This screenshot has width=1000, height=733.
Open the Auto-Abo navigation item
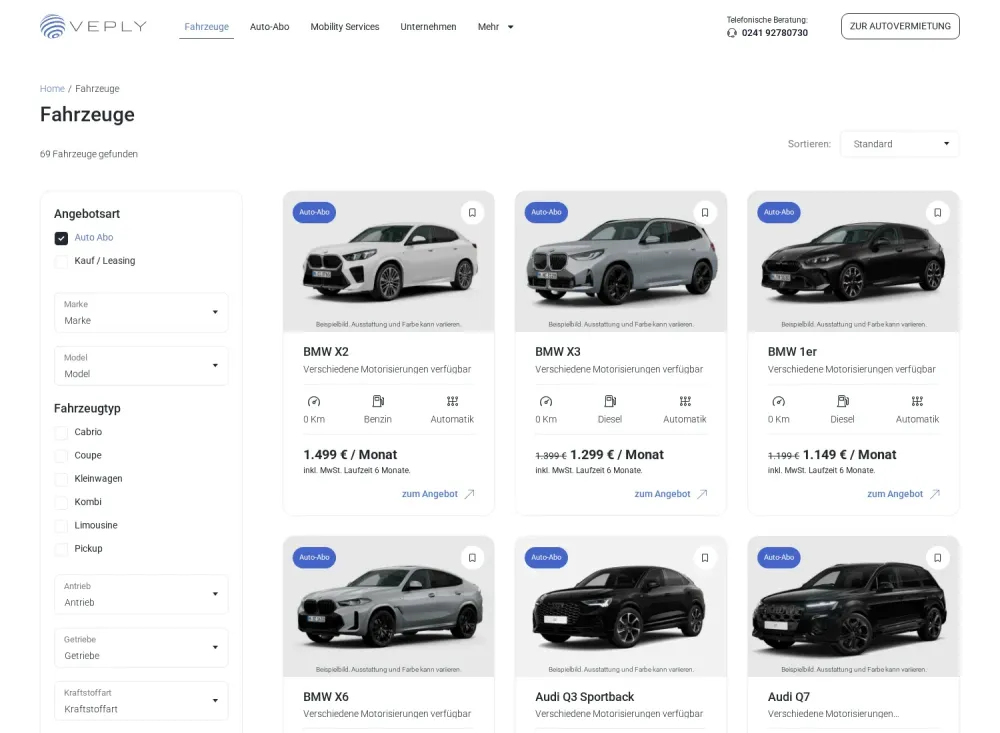269,27
